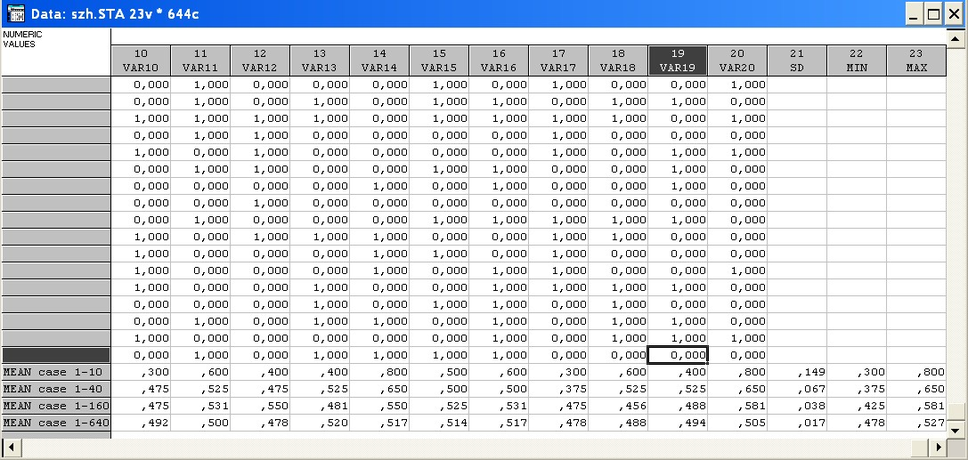Click vertical scrollbar up arrow
Viewport: 968px width, 460px height.
click(955, 37)
